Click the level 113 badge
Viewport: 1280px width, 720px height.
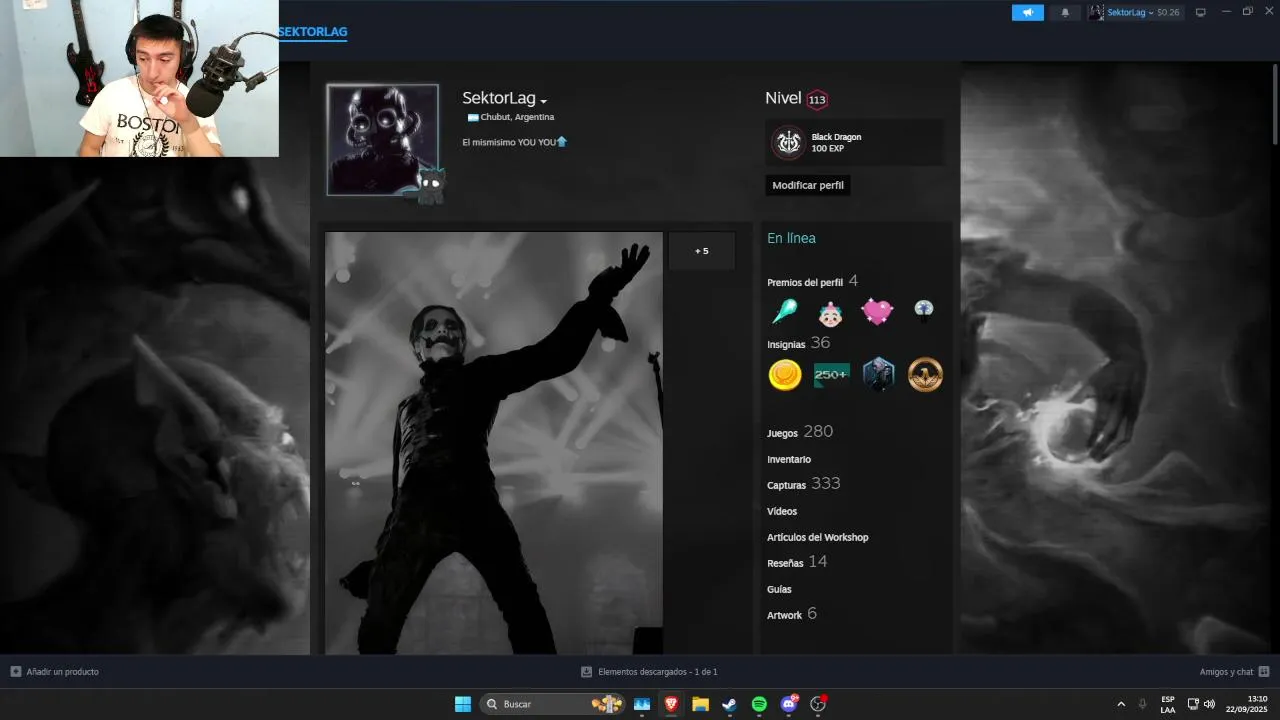click(817, 100)
